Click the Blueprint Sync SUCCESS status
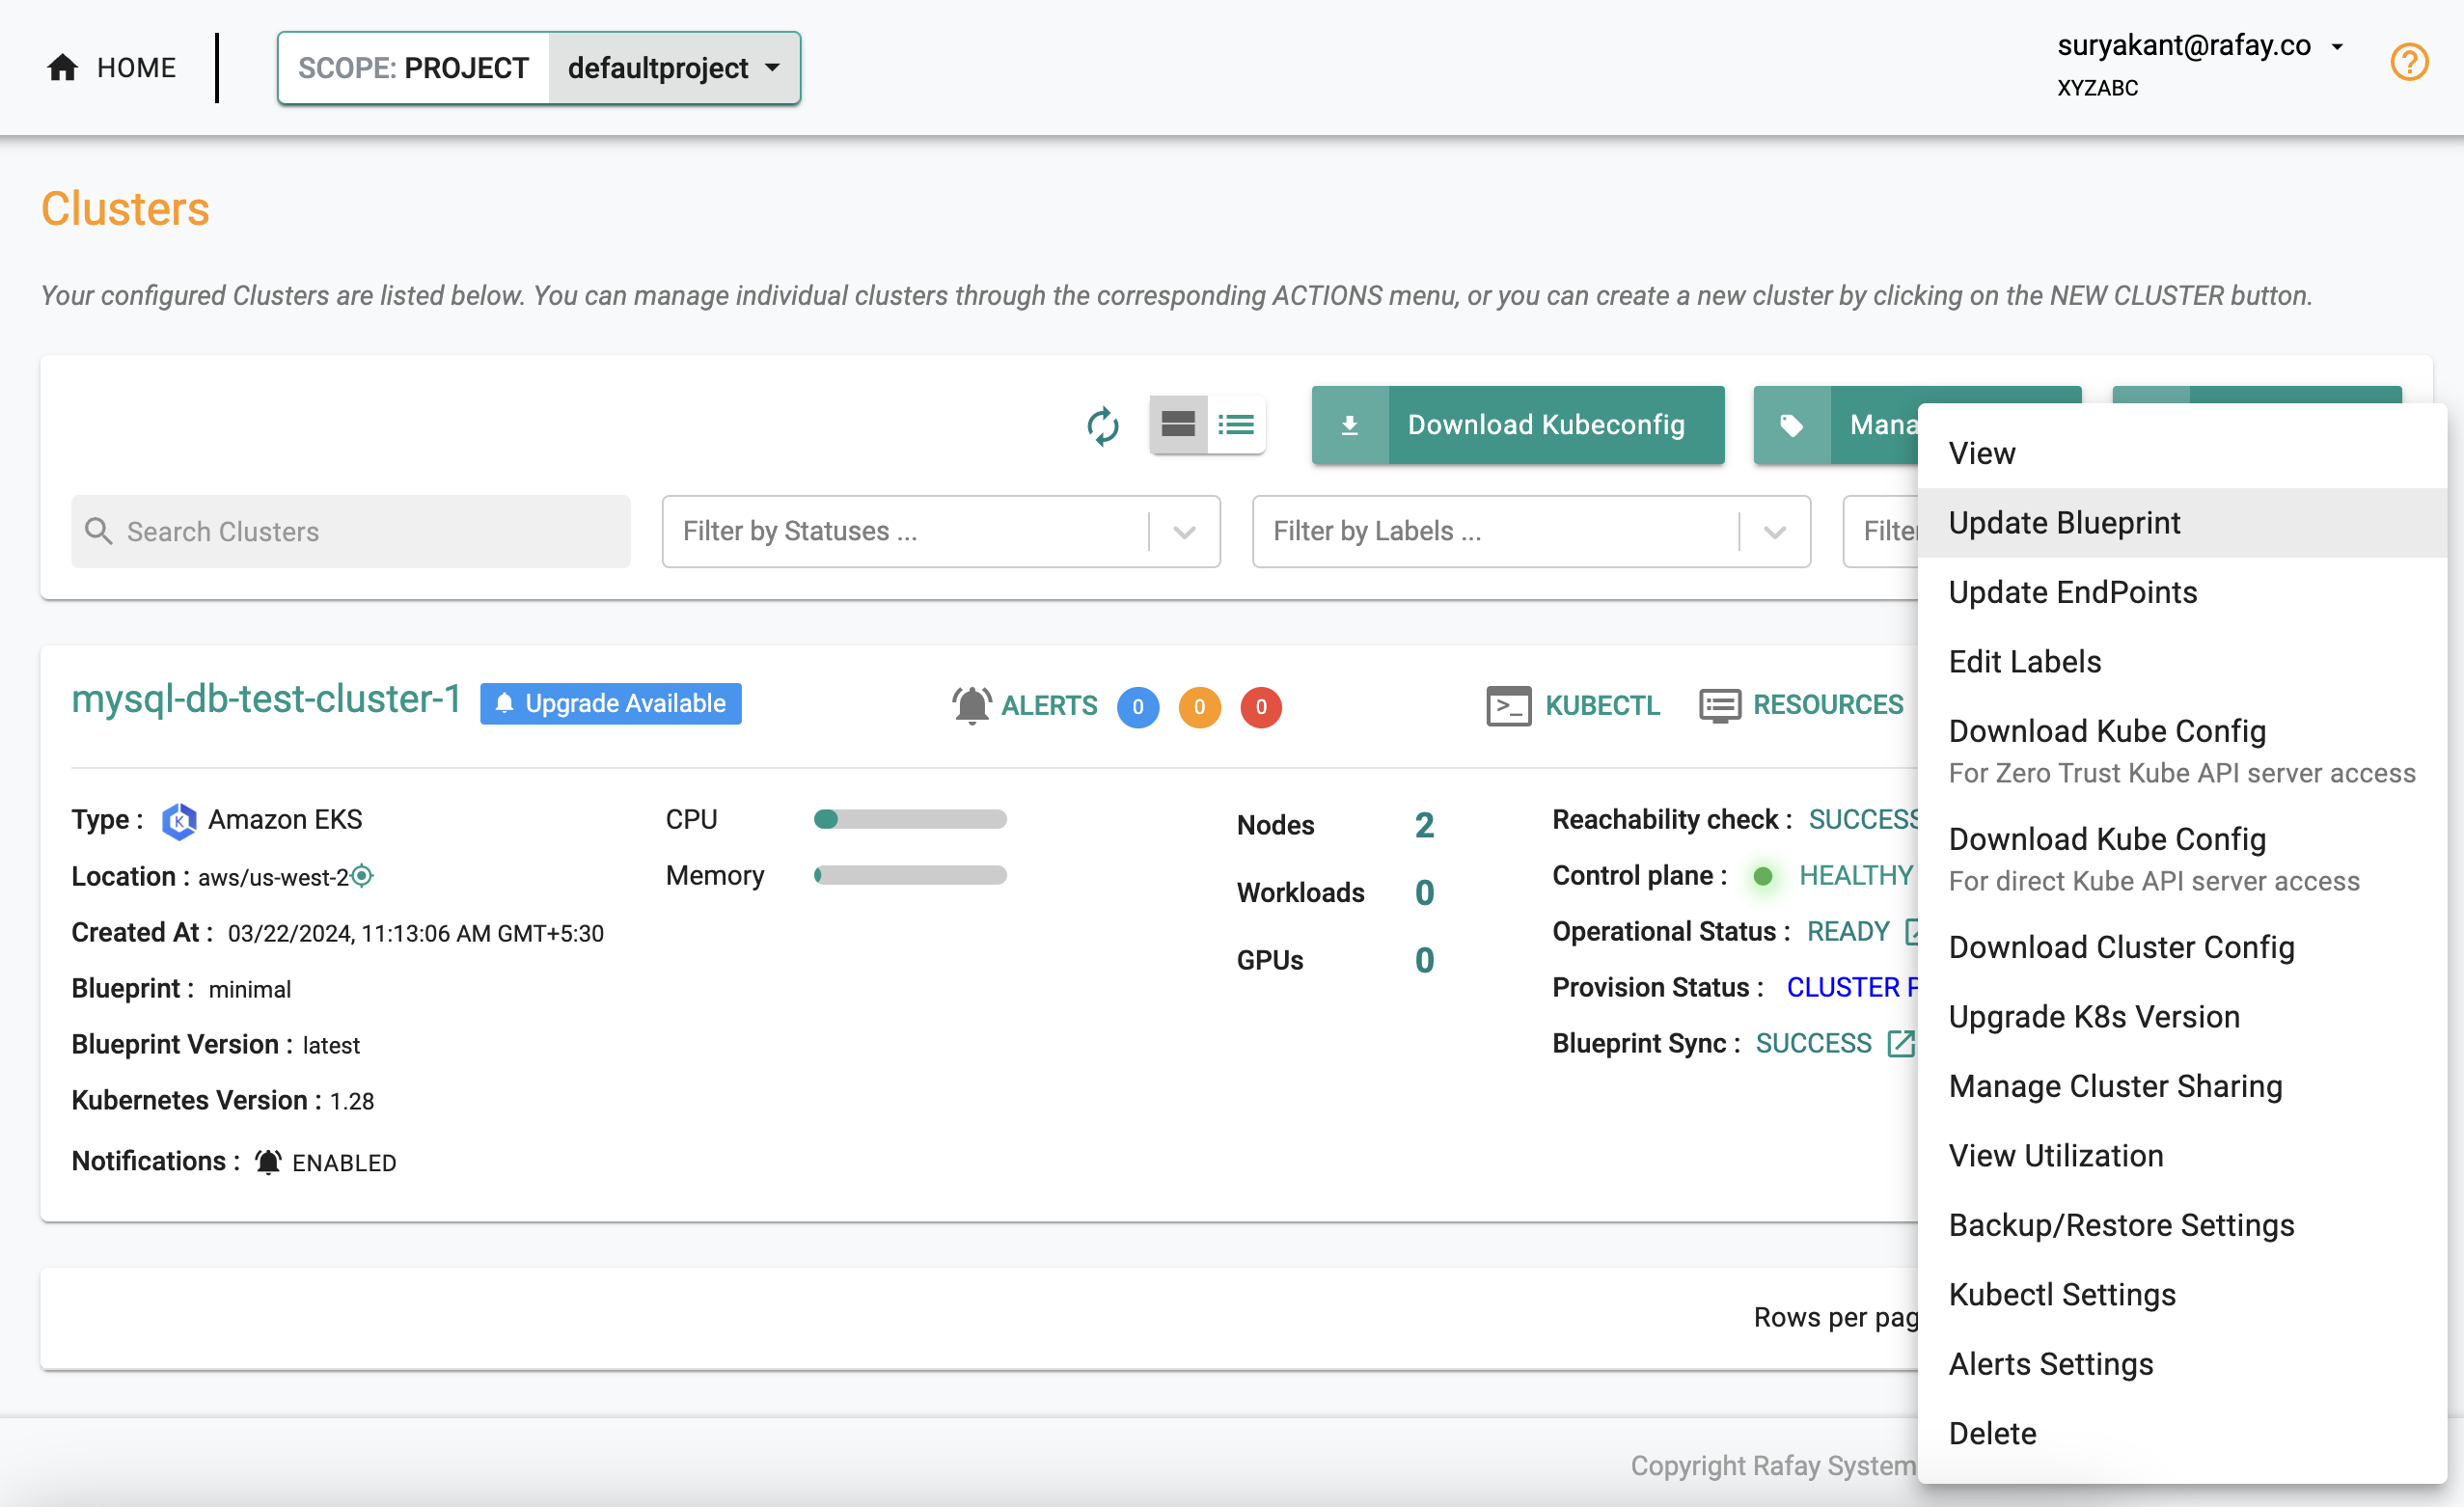 tap(1813, 1043)
